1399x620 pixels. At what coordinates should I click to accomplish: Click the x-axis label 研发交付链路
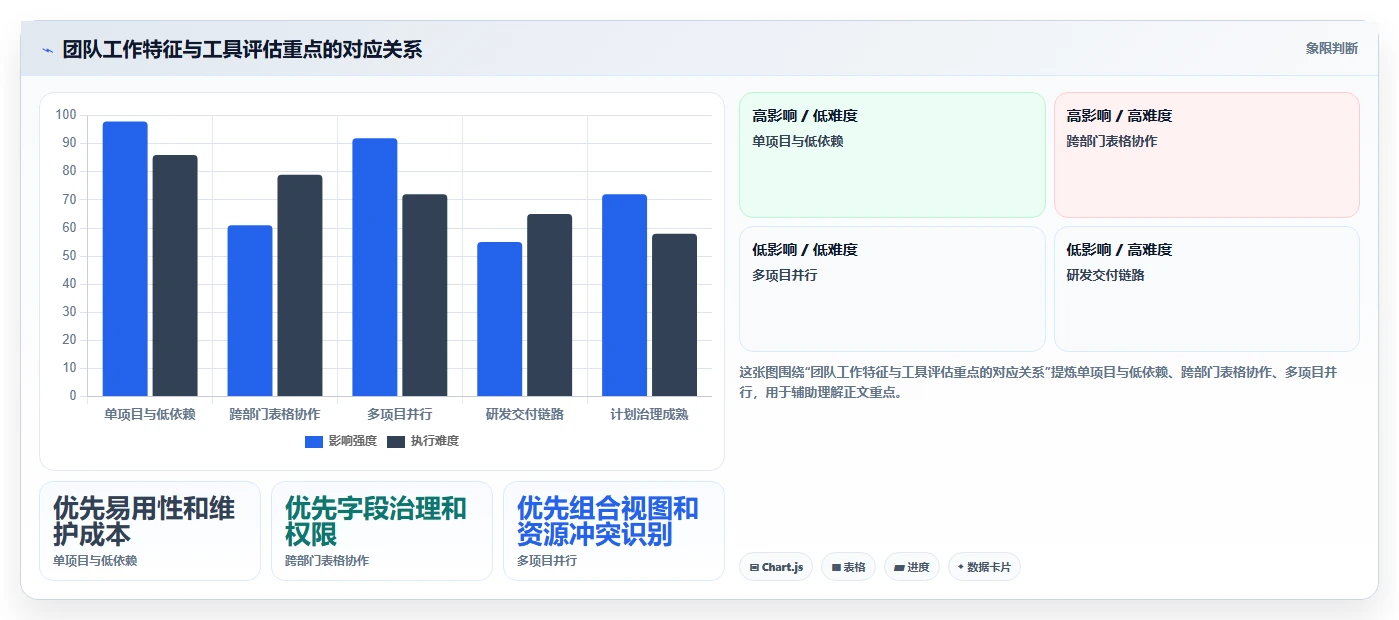point(525,414)
